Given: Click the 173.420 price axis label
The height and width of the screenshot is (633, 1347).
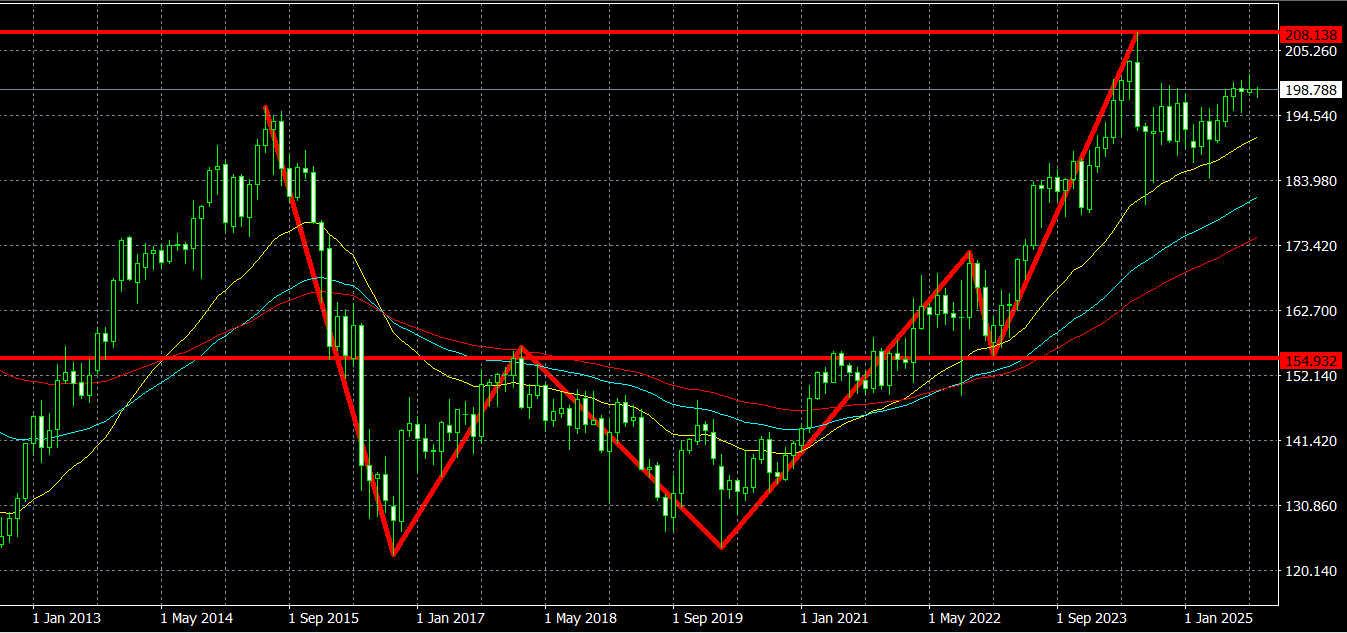Looking at the screenshot, I should point(1310,246).
